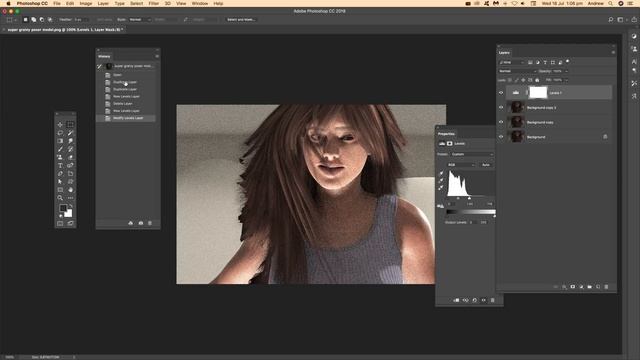Toggle lock all padlock in Layers panel
This screenshot has height=360, width=640.
537,80
